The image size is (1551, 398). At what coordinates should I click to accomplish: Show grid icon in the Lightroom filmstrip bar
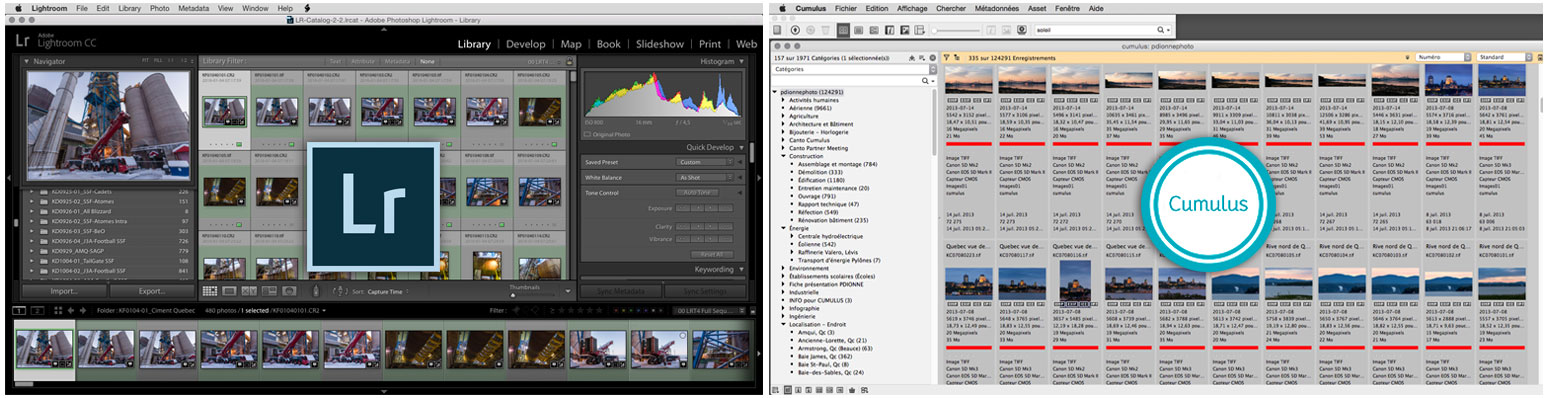pos(58,310)
